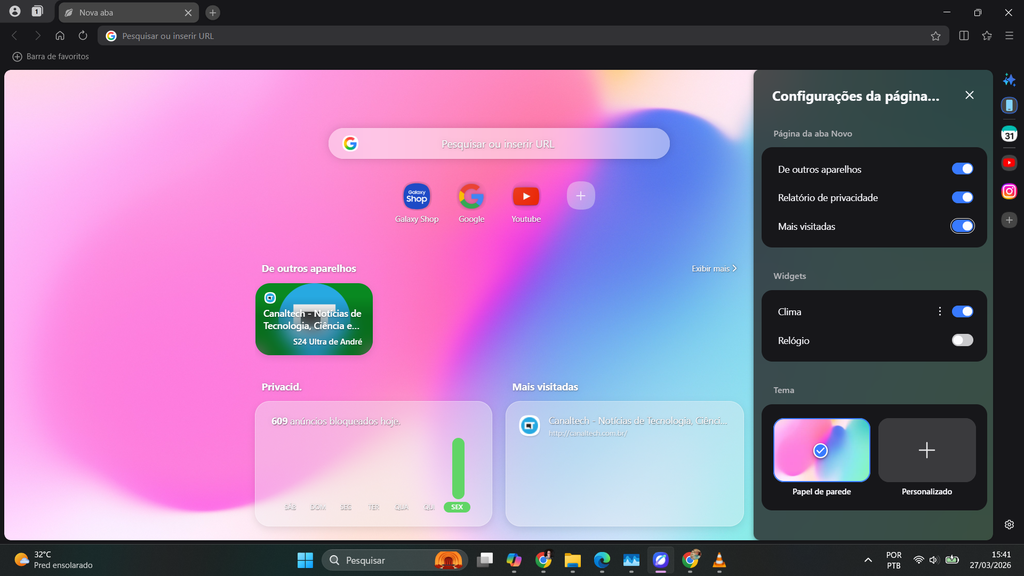Open the phone sidebar panel icon
The width and height of the screenshot is (1024, 576).
[1009, 106]
